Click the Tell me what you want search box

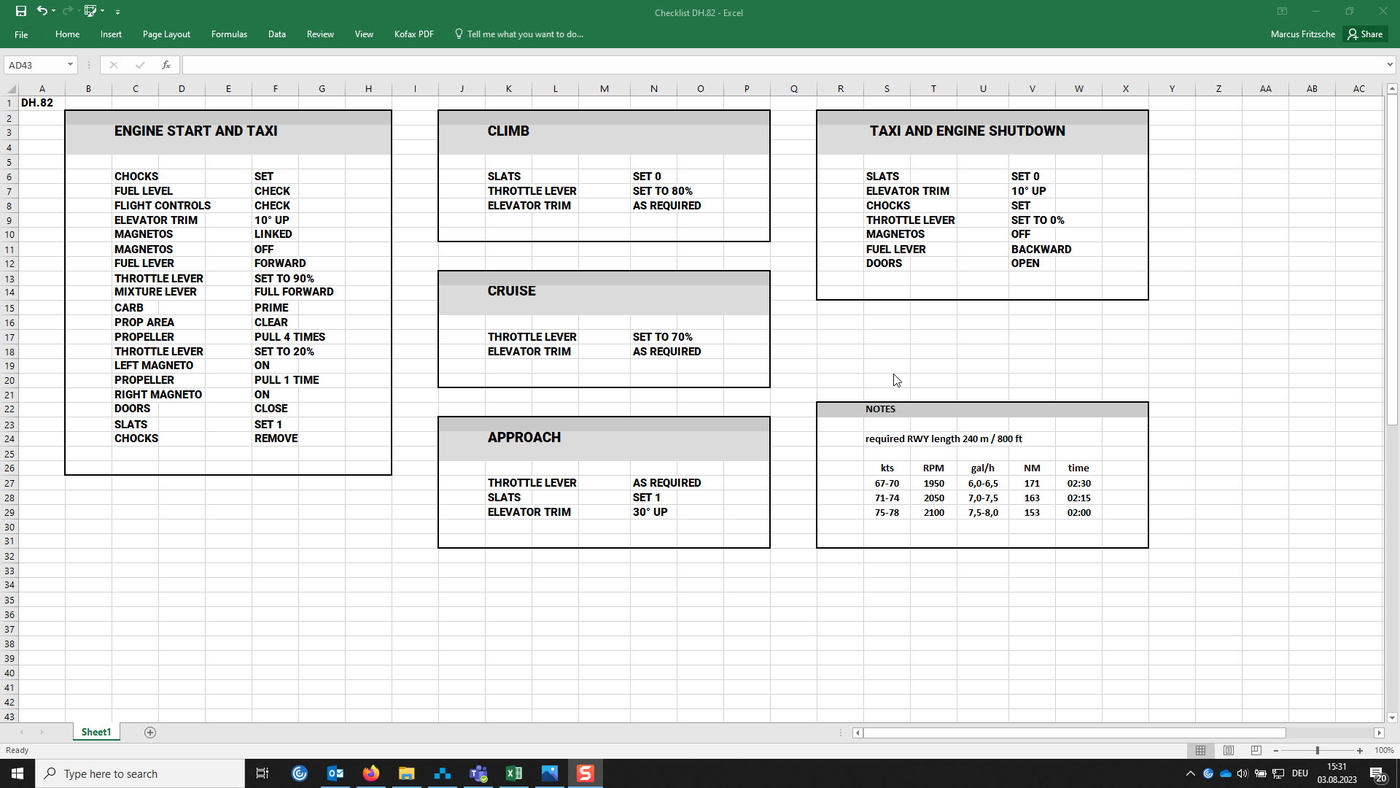pos(519,34)
